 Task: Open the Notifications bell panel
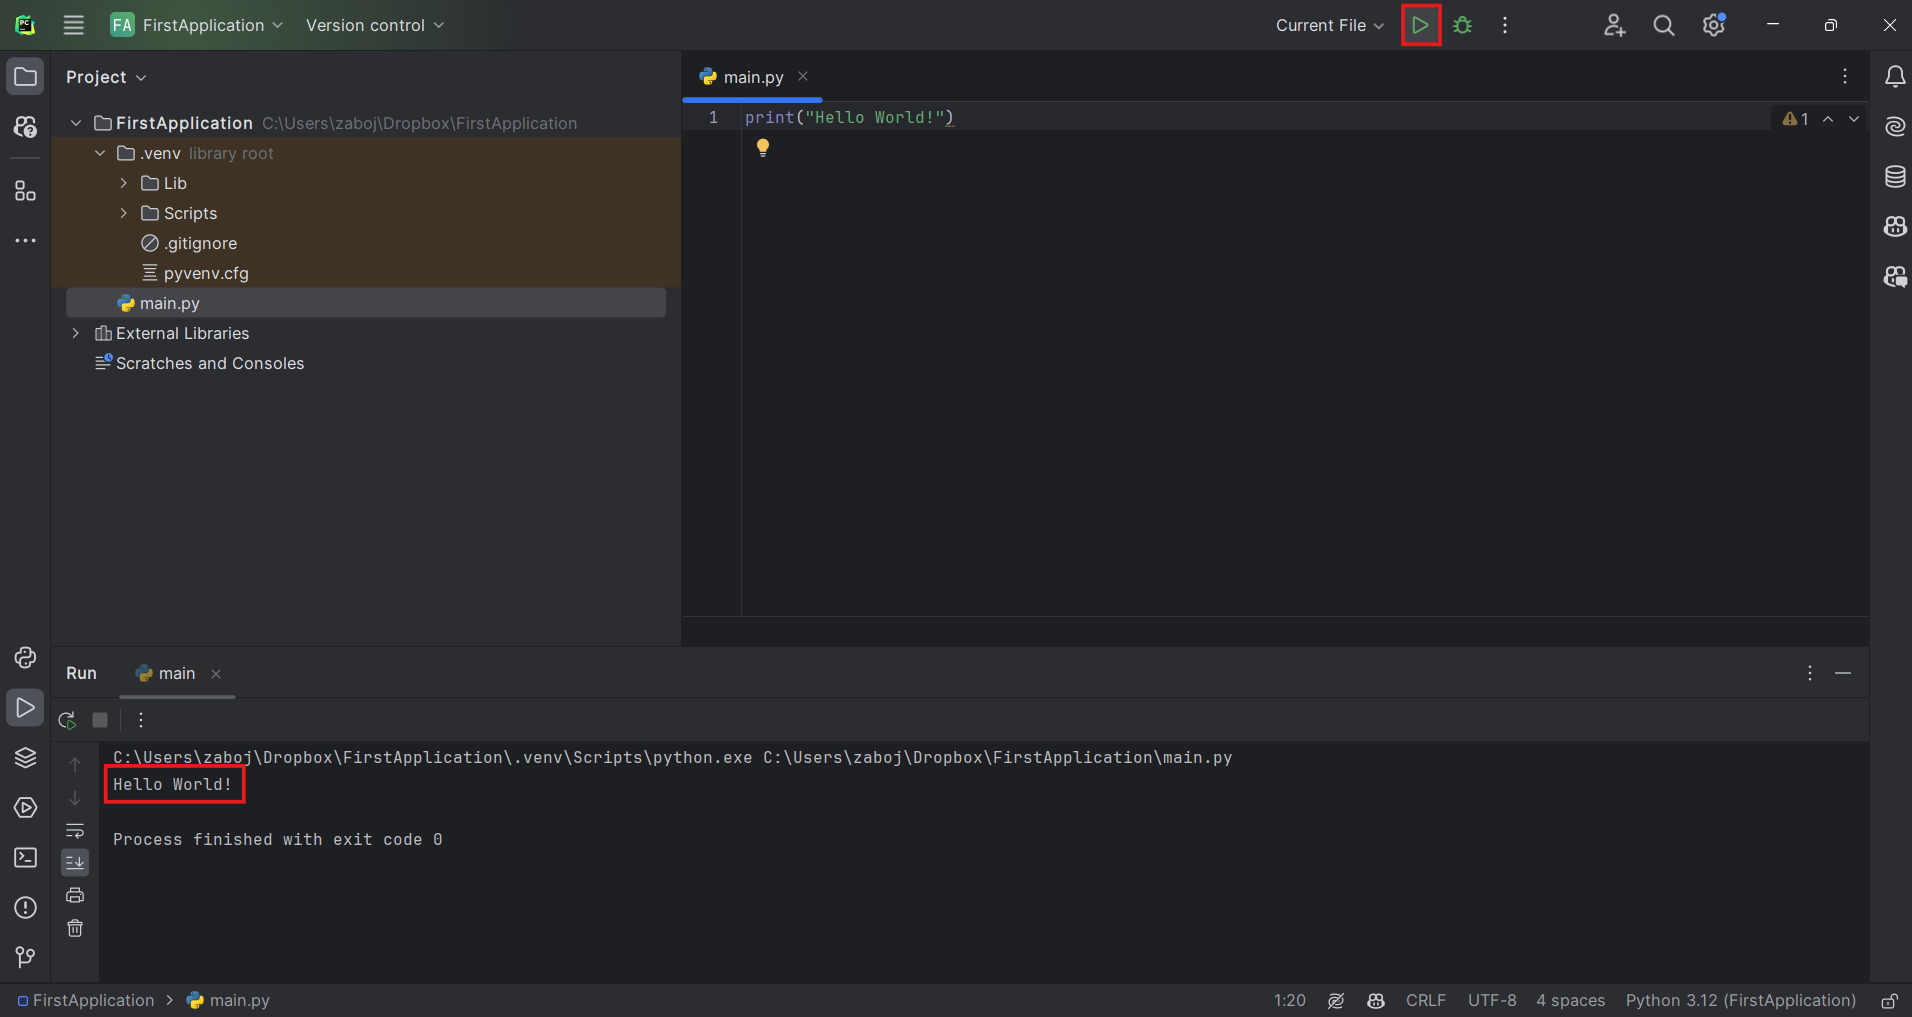[x=1894, y=77]
